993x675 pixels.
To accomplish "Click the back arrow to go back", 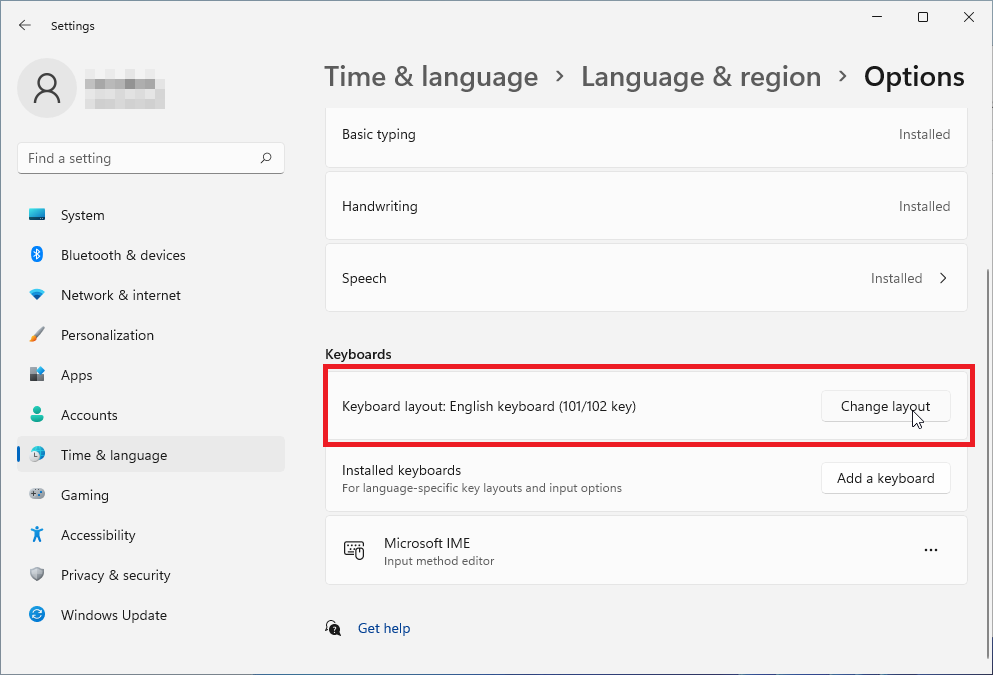I will pyautogui.click(x=25, y=25).
